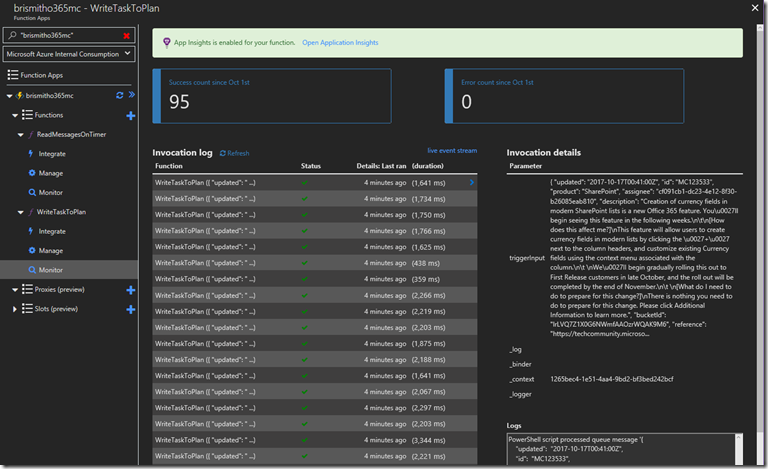Select the invocation row with 438 ms duration
Image resolution: width=768 pixels, height=469 pixels.
(314, 263)
